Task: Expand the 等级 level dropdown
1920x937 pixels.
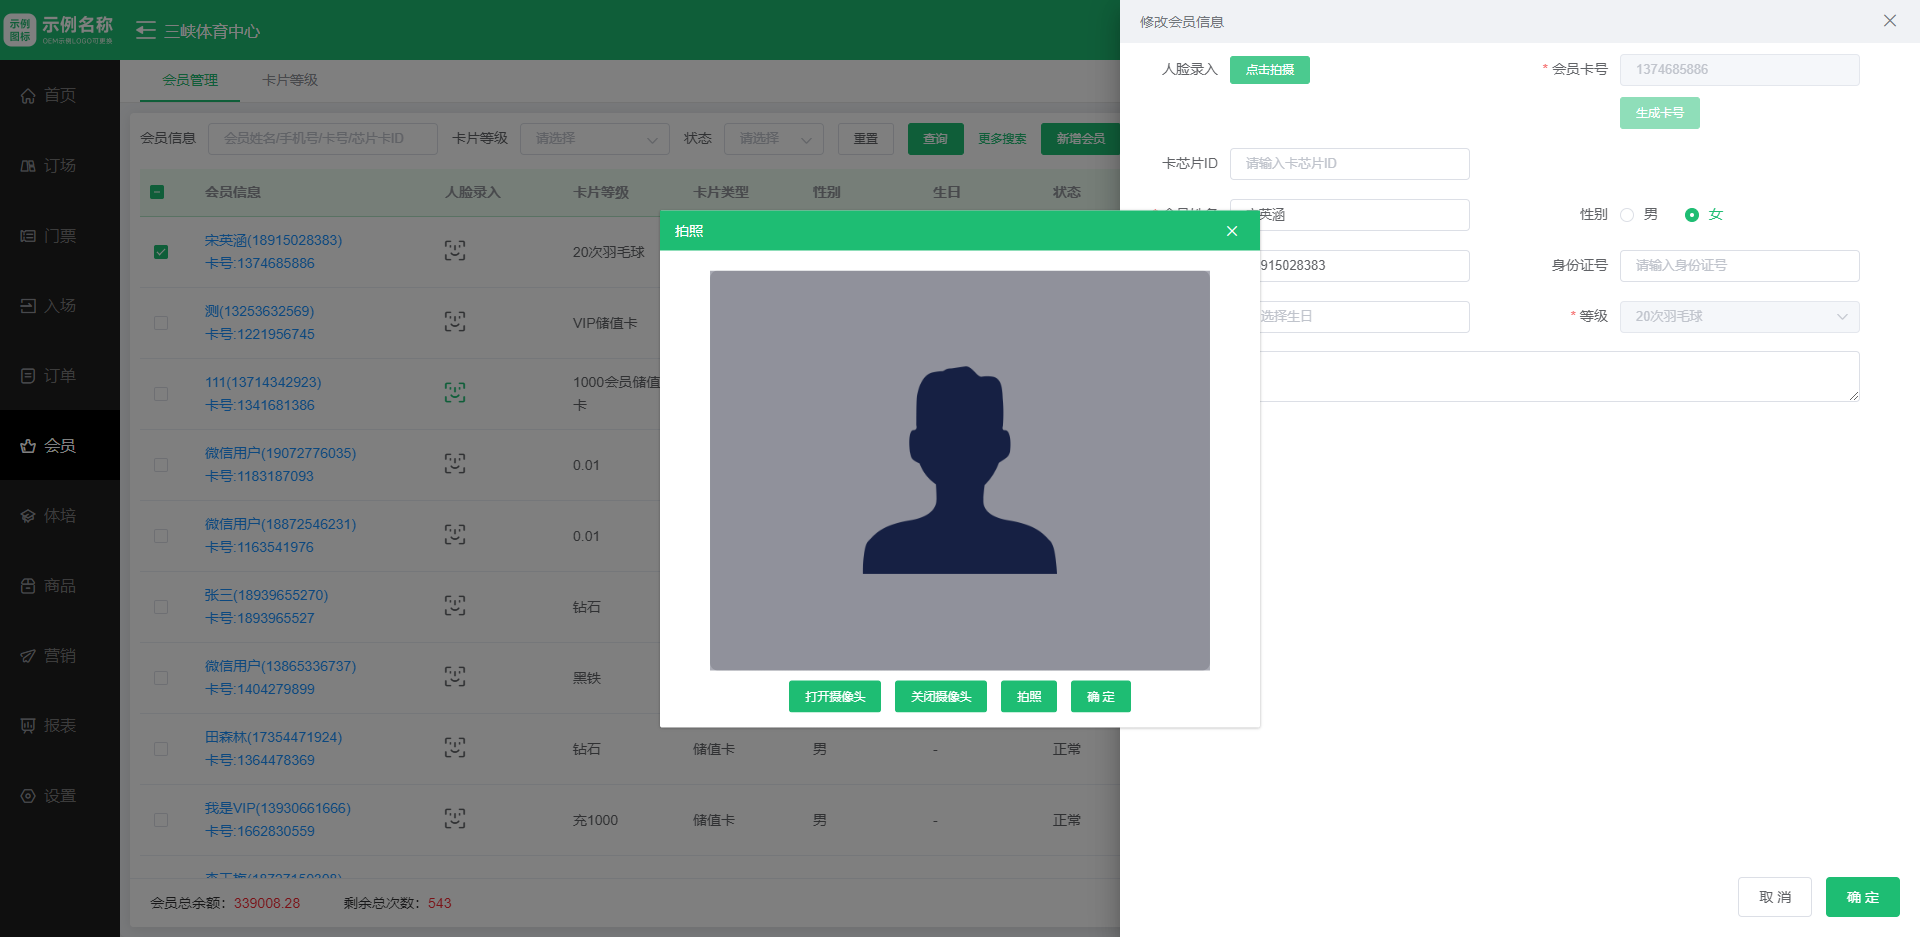Action: 1739,317
